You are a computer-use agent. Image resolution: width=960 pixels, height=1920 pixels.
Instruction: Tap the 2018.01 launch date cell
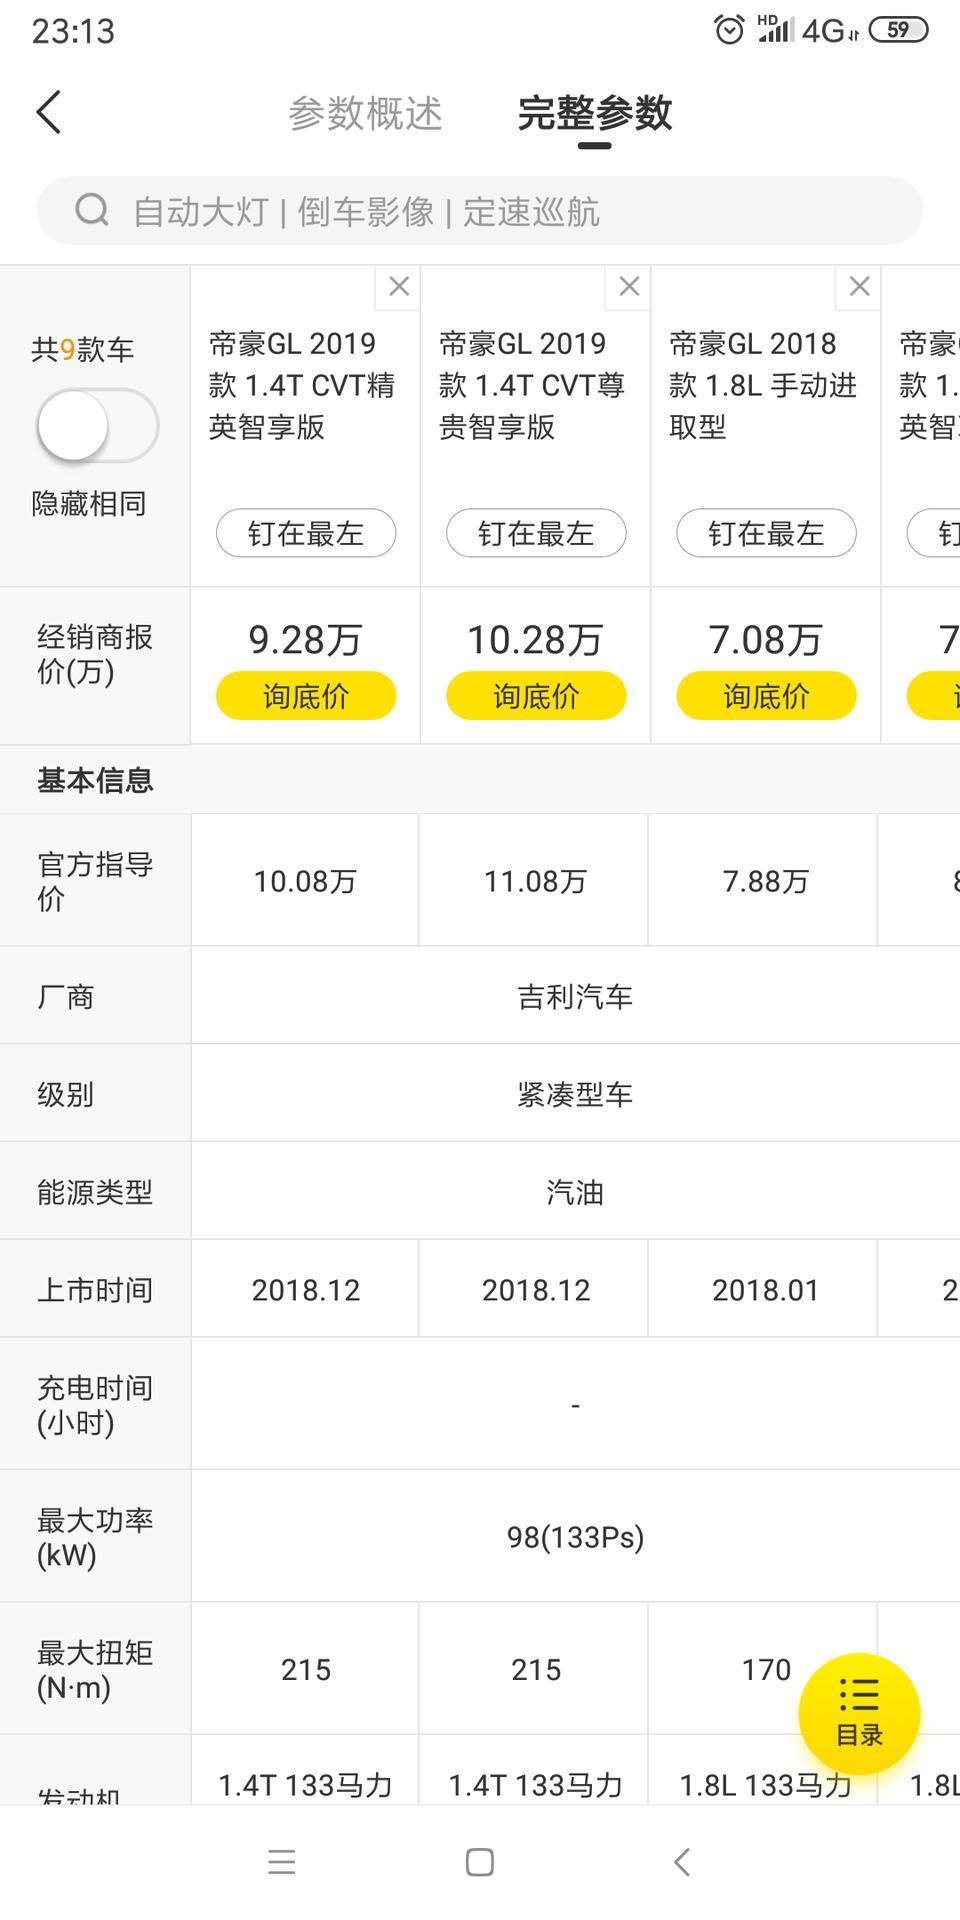765,1290
